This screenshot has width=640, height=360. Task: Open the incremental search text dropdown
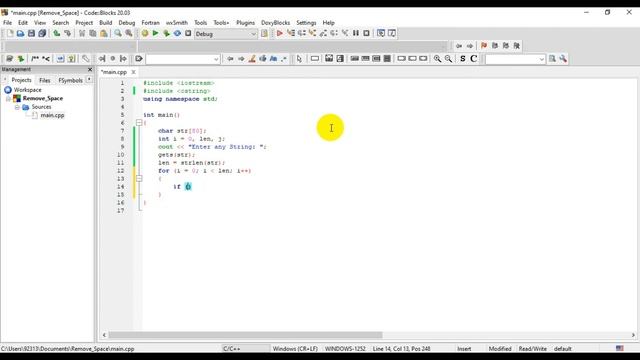click(216, 59)
